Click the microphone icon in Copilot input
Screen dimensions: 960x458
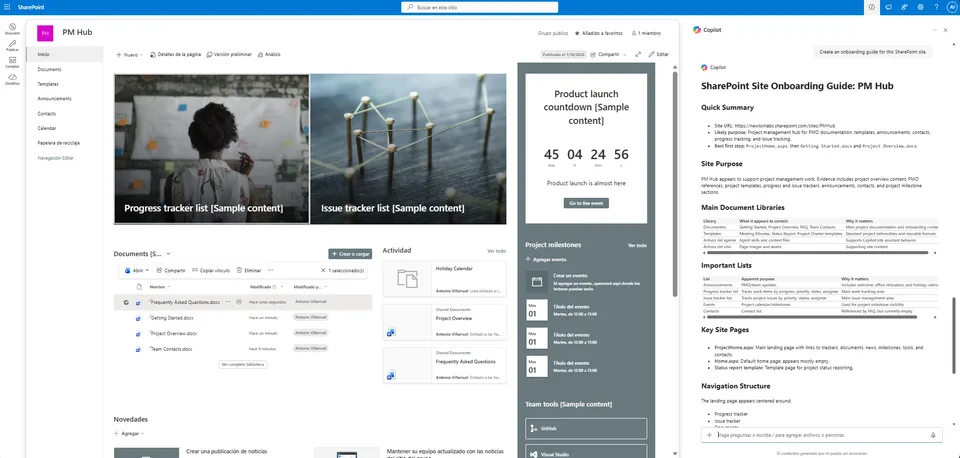(933, 435)
